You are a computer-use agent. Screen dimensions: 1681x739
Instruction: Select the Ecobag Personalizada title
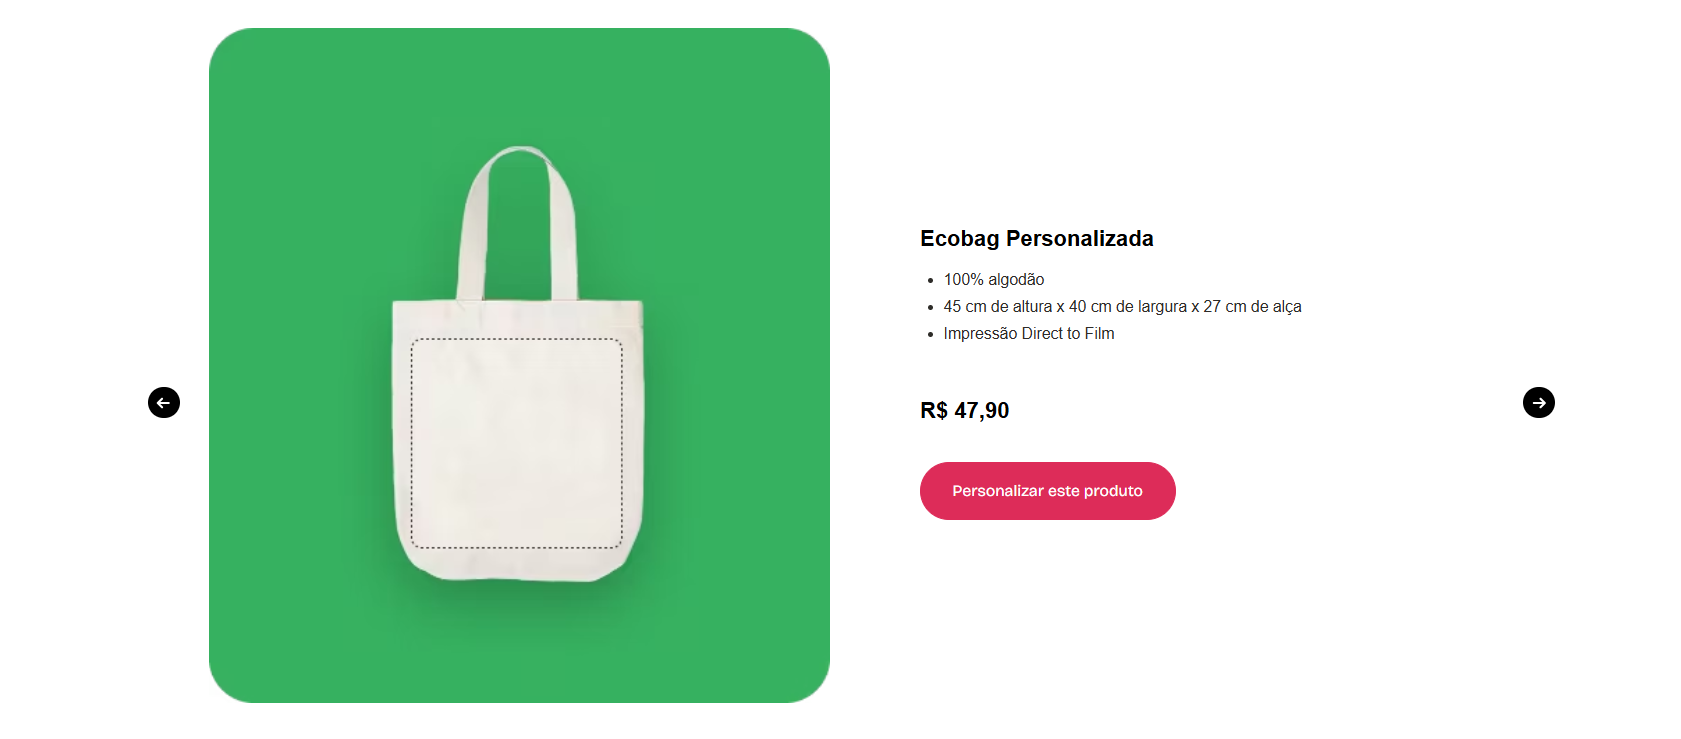click(x=1037, y=239)
